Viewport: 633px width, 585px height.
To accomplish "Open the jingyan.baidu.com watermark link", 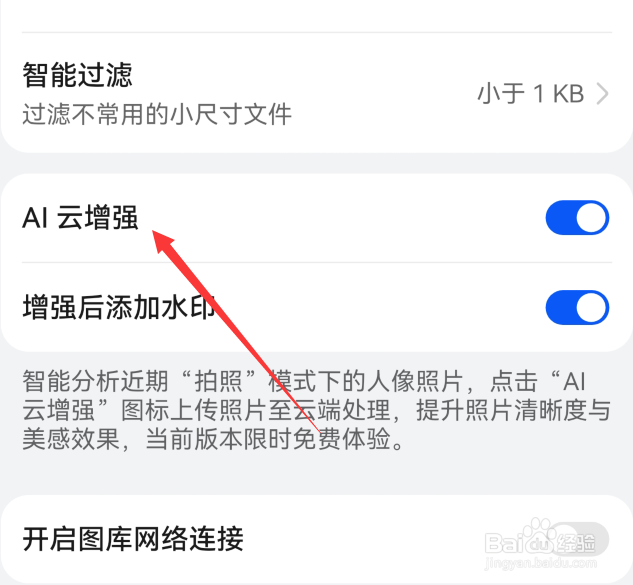I will coord(541,563).
